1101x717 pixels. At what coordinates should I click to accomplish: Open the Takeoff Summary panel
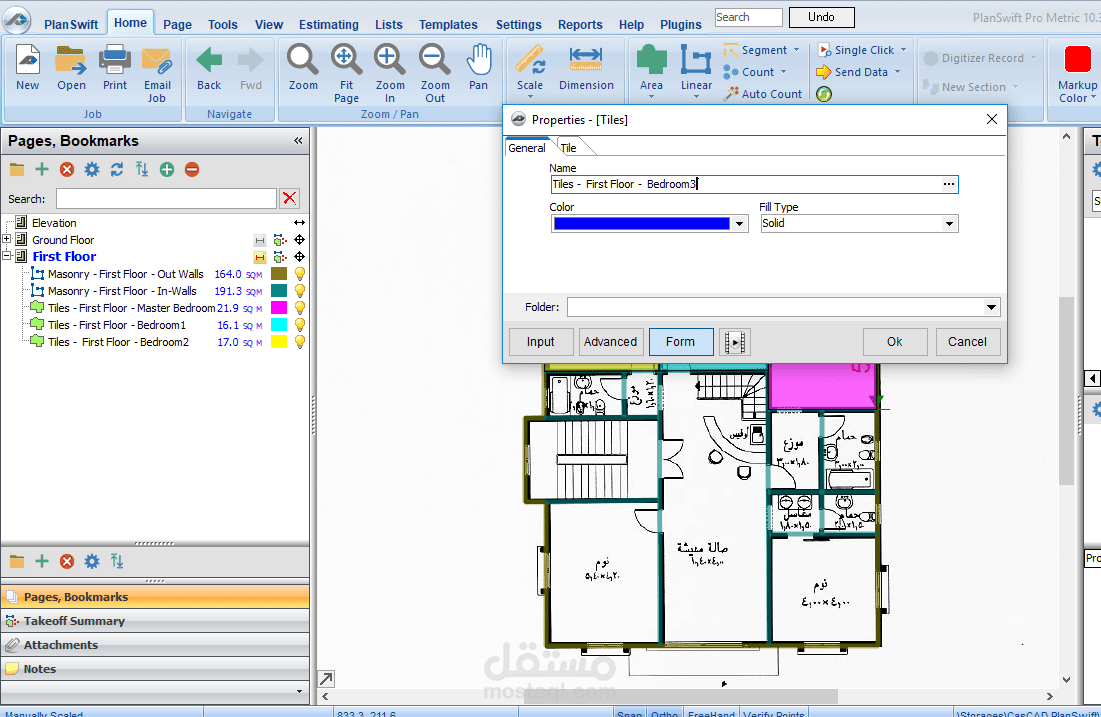[x=155, y=621]
